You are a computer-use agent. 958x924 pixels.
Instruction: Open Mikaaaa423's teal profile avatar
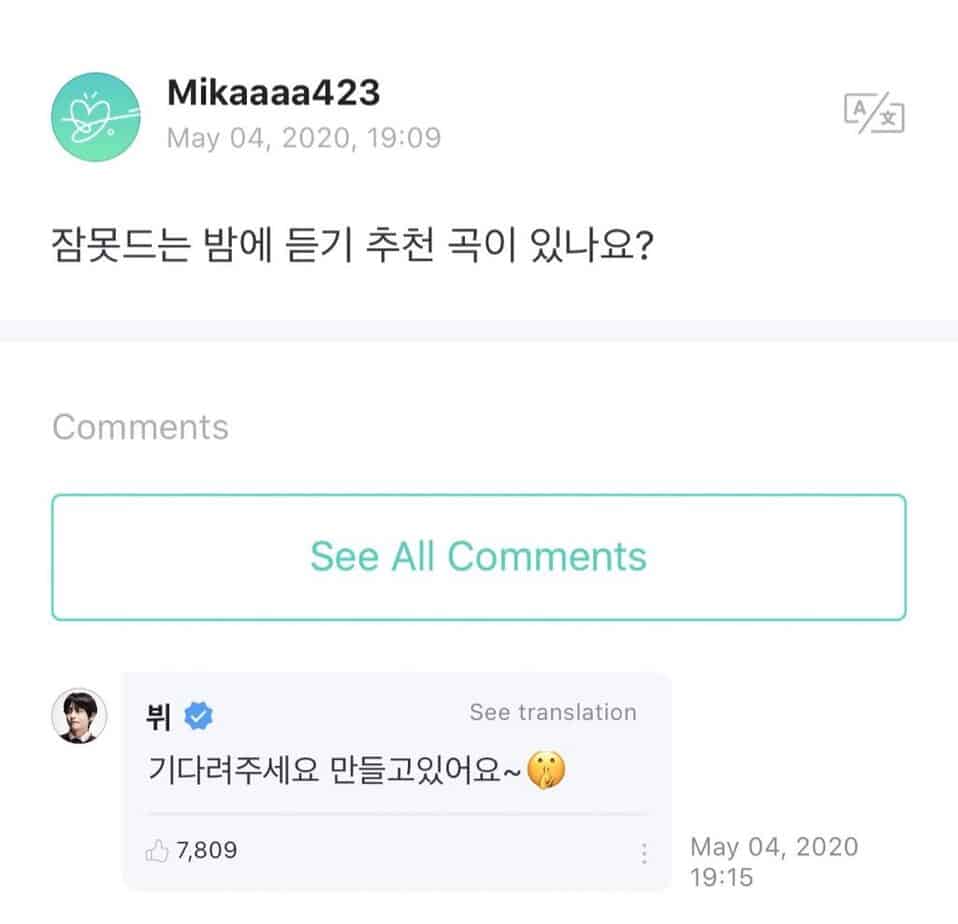click(x=95, y=116)
